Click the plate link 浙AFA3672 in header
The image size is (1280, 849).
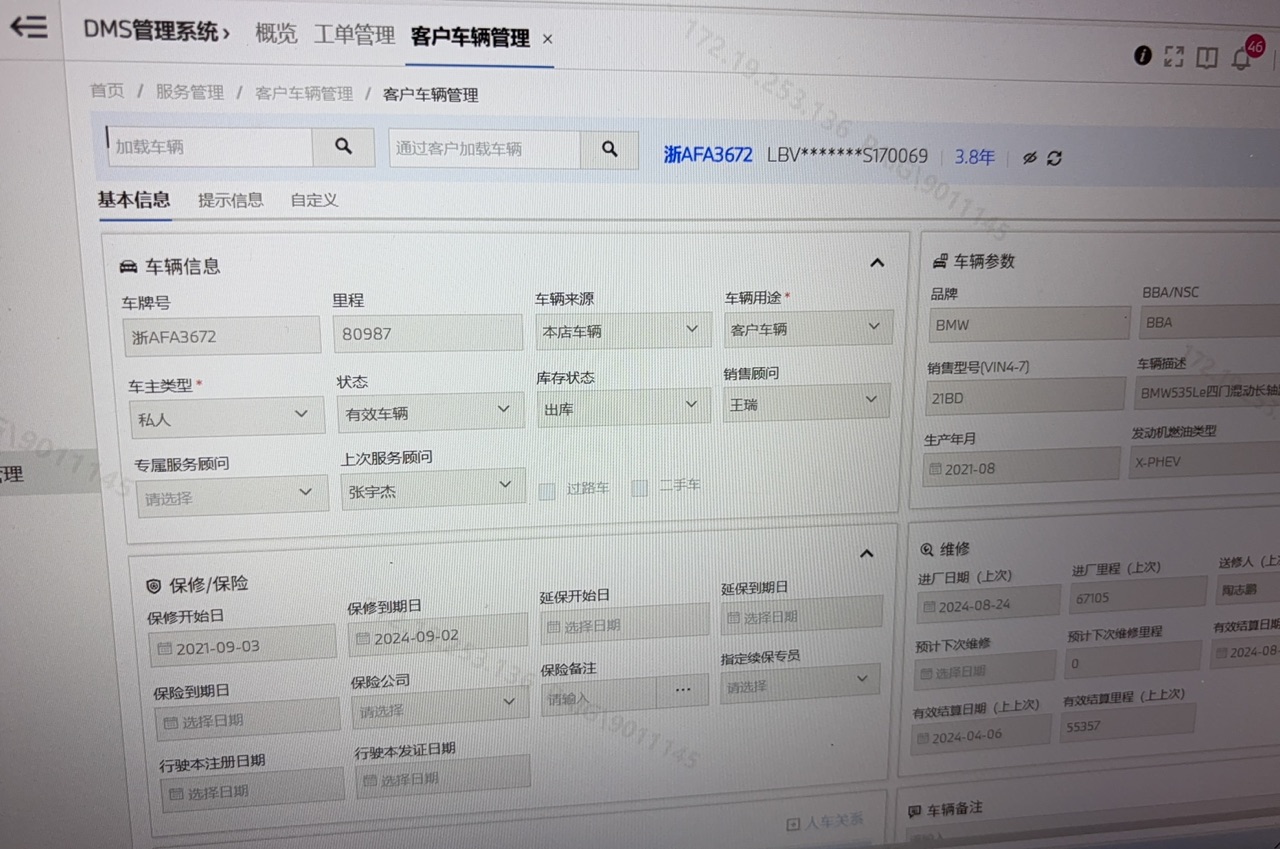[x=708, y=155]
